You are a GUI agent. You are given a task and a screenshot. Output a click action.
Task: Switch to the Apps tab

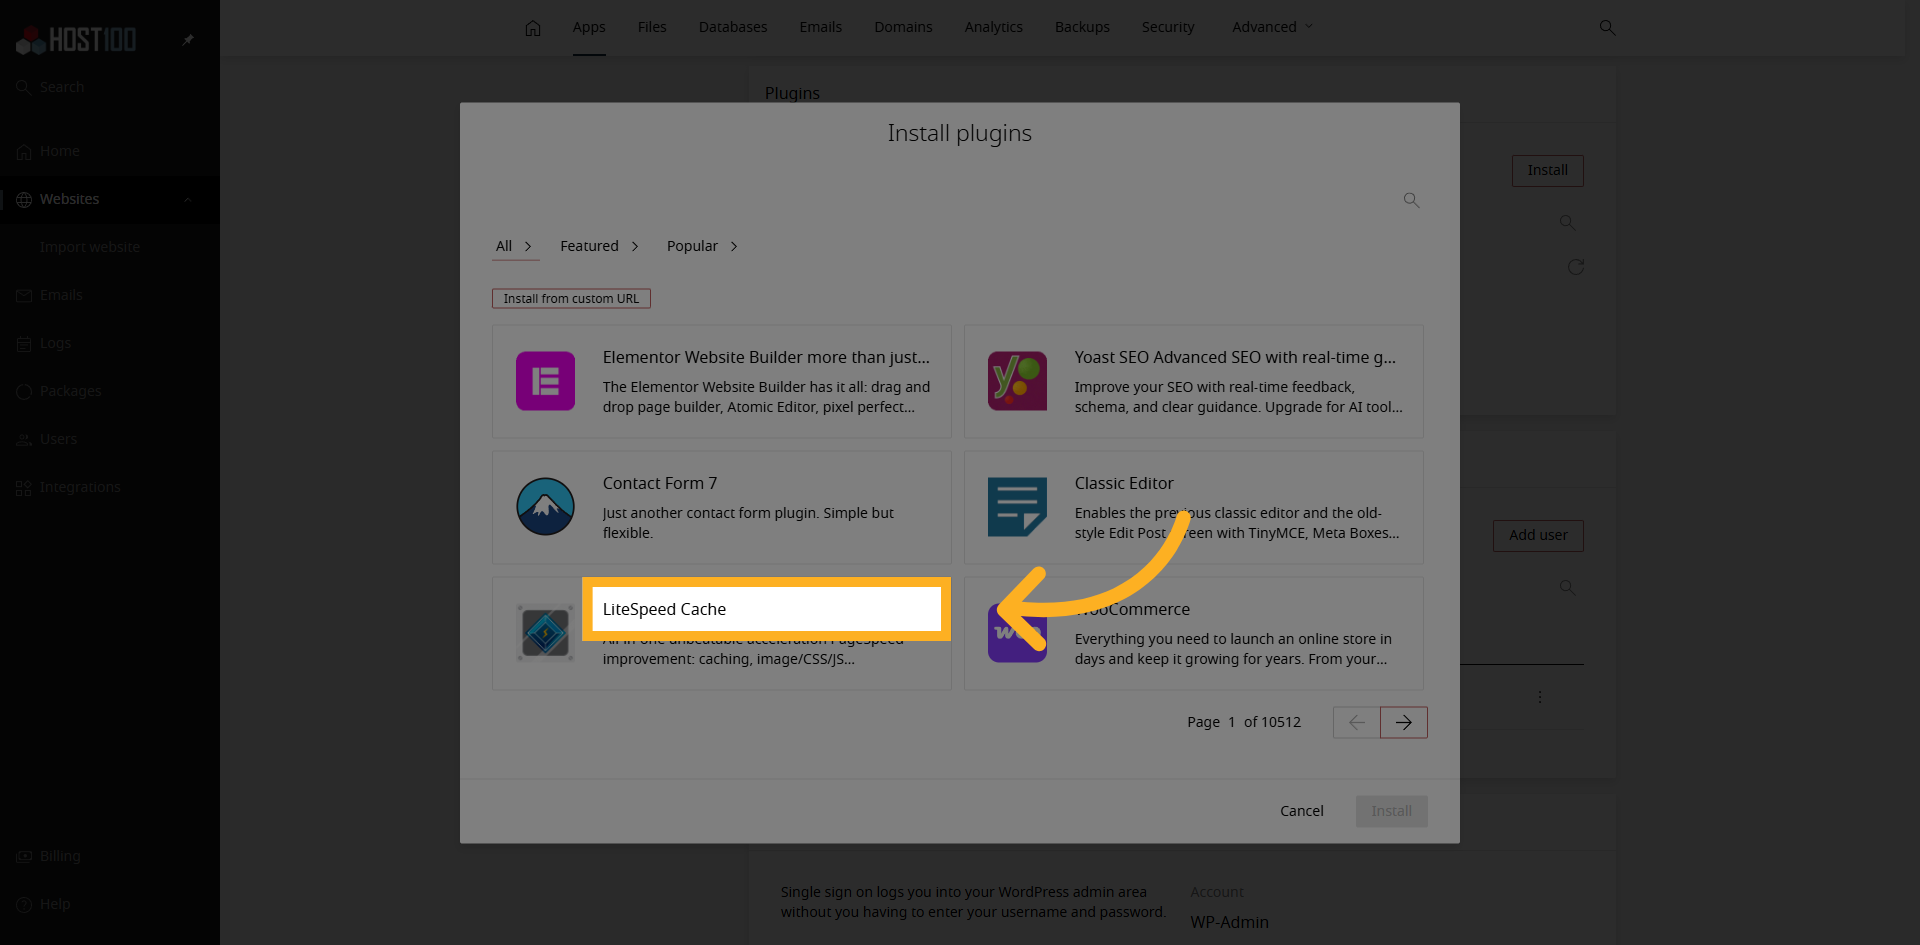589,27
